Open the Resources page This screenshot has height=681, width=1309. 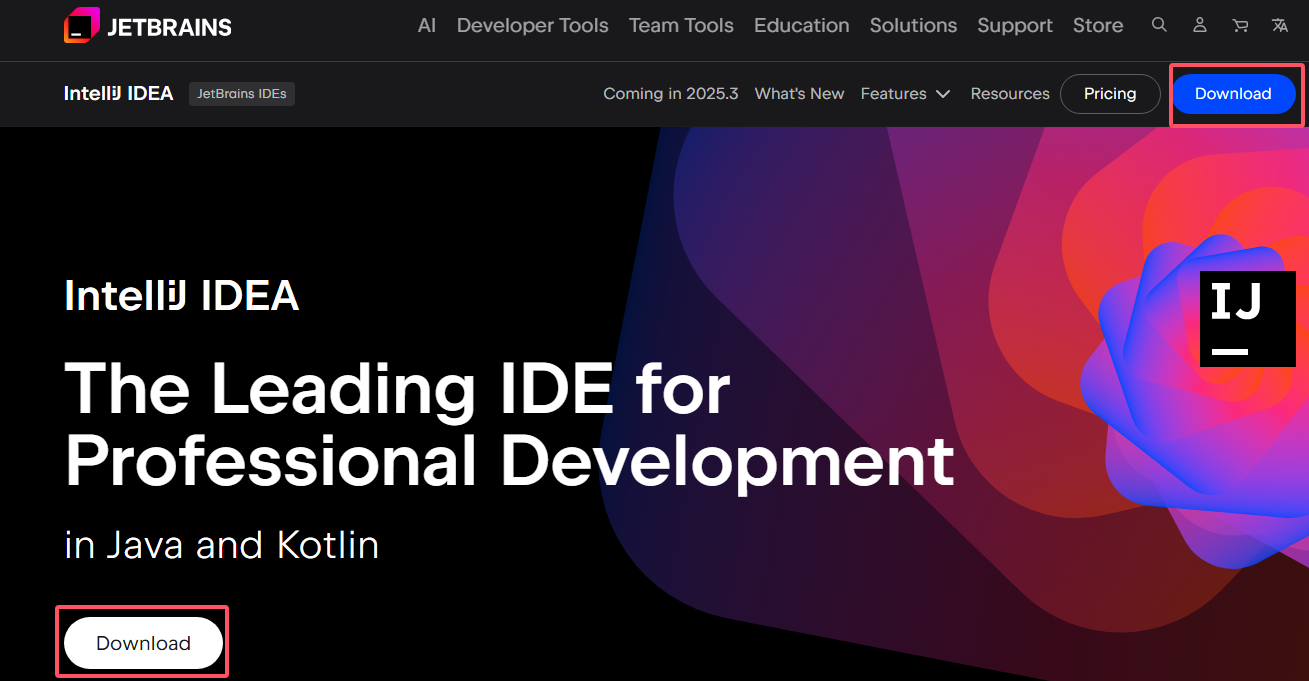[x=1010, y=93]
